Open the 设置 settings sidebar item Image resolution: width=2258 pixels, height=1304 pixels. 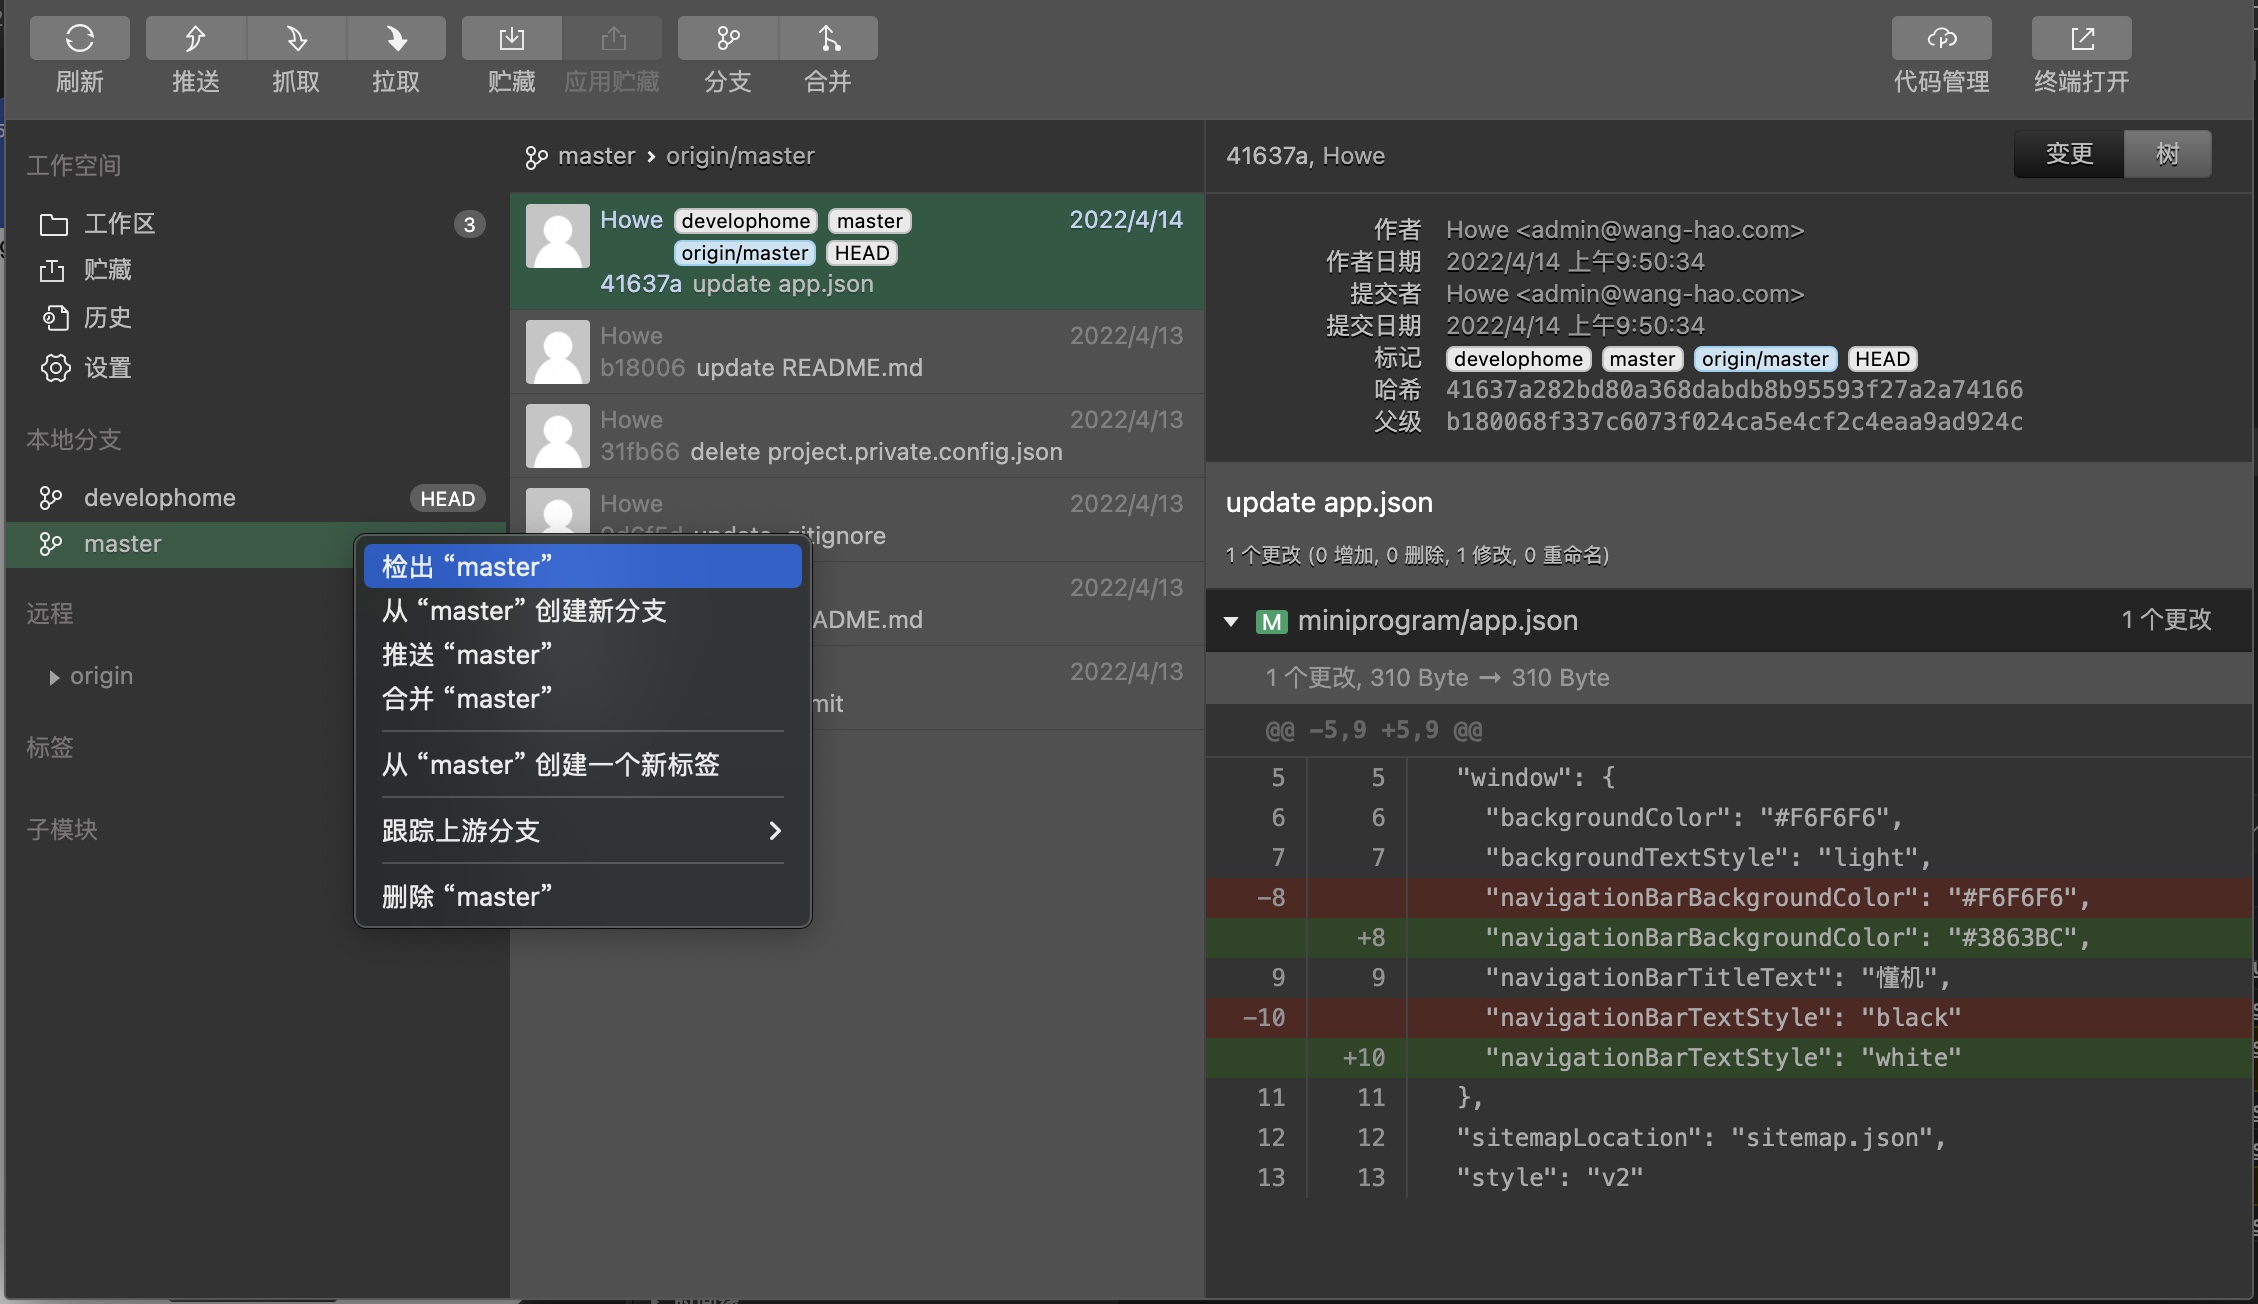(x=256, y=367)
